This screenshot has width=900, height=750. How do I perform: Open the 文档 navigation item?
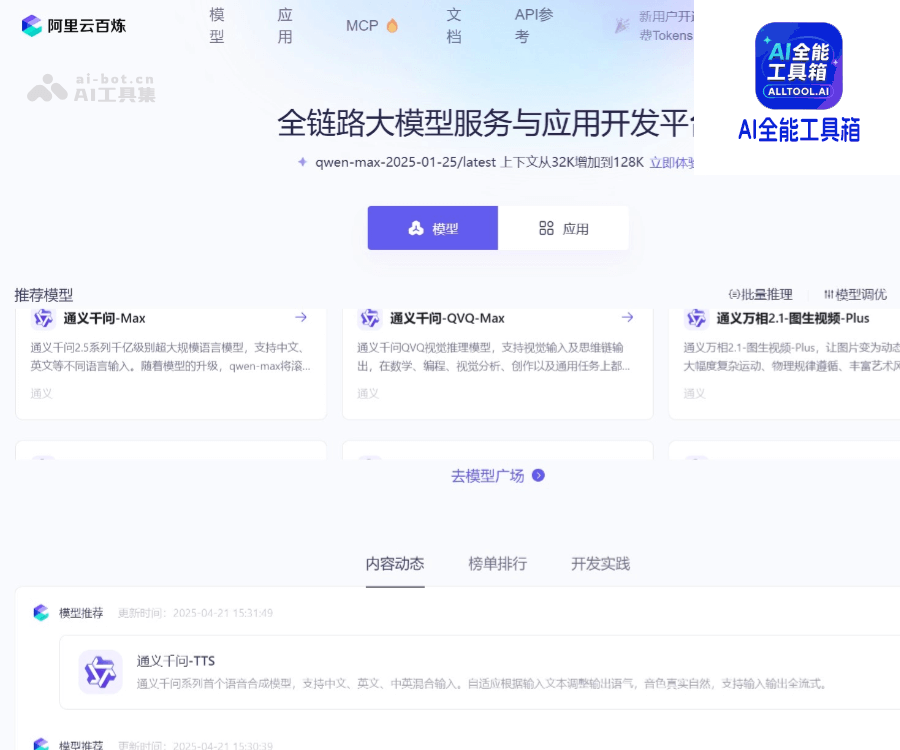454,26
